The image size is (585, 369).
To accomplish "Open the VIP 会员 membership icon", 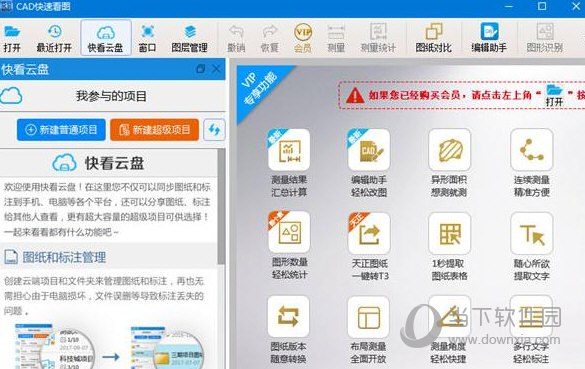I will click(303, 32).
